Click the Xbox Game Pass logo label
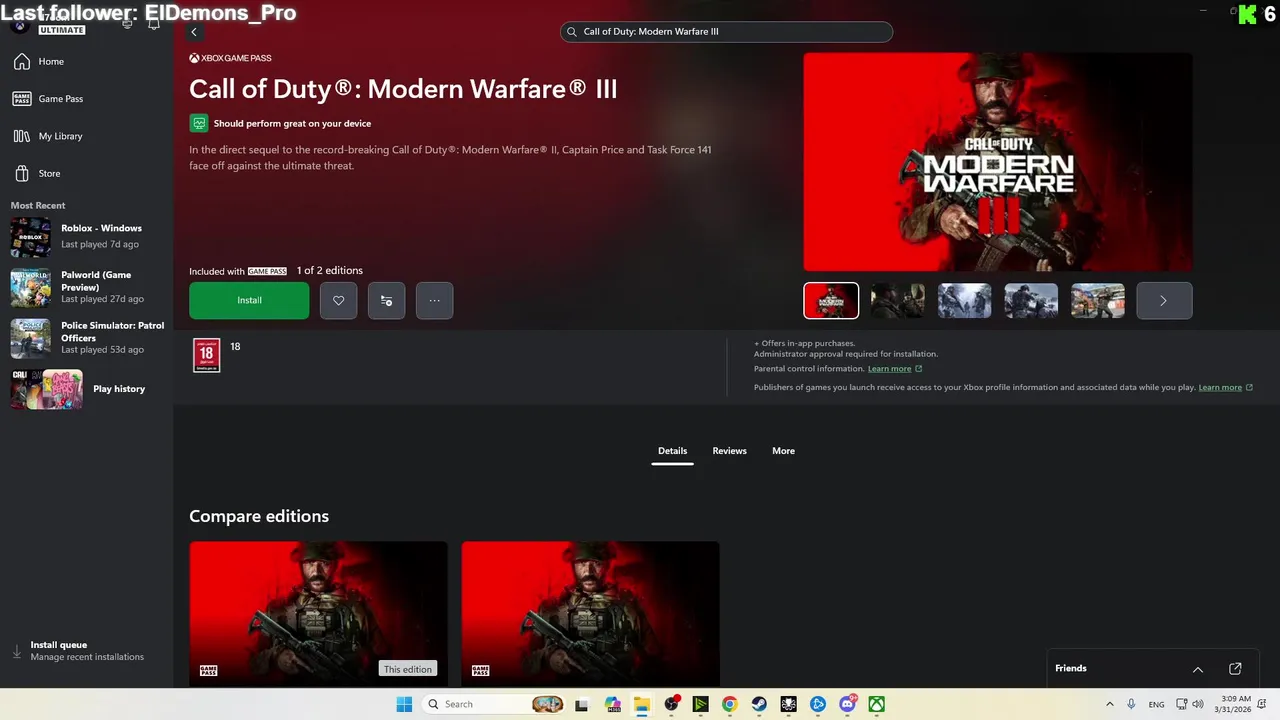Screen dimensions: 1280x720 pyautogui.click(x=230, y=58)
